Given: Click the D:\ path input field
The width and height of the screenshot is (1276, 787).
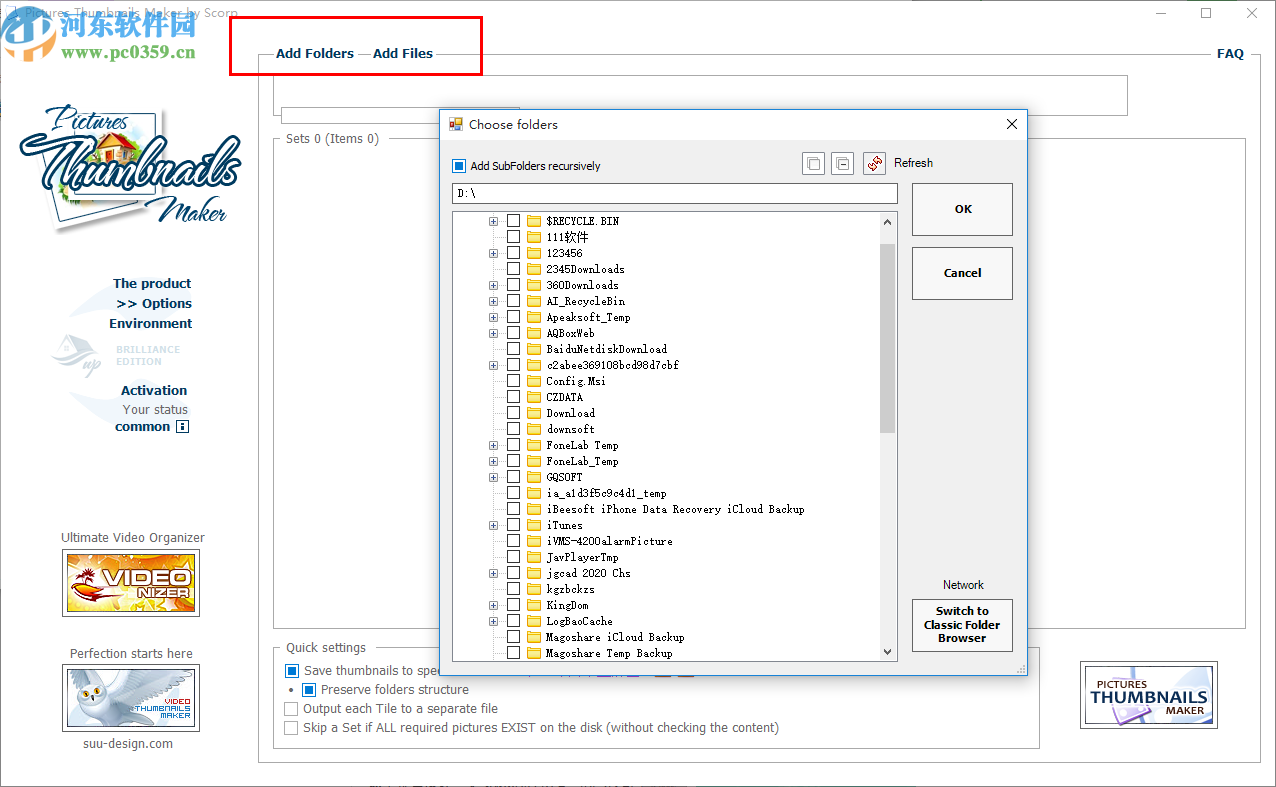Looking at the screenshot, I should [675, 194].
